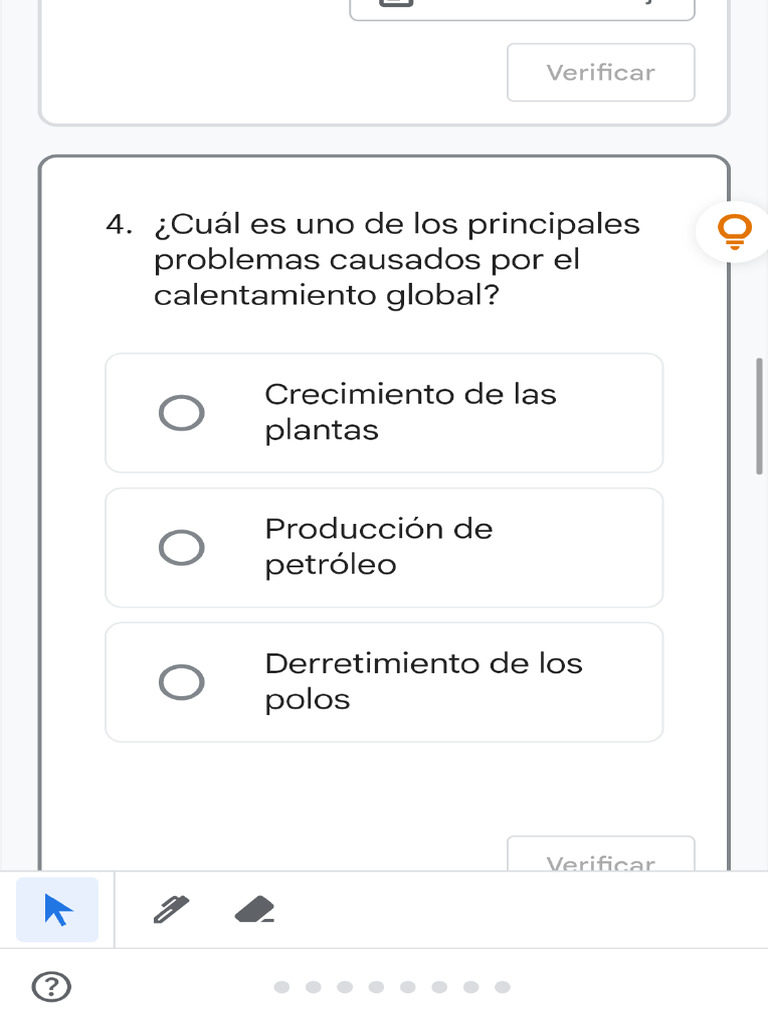
Task: Navigate to the last page dot
Action: (502, 987)
